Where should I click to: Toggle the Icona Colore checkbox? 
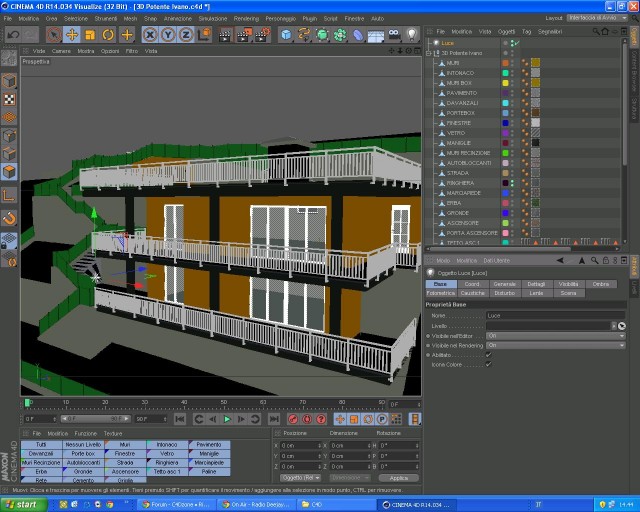point(489,364)
